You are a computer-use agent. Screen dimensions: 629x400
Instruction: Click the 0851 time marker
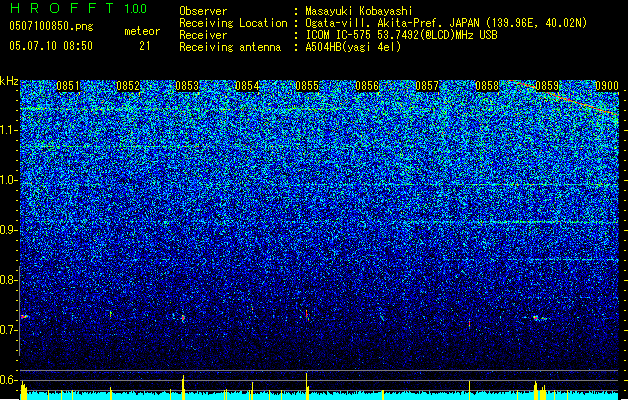point(68,86)
